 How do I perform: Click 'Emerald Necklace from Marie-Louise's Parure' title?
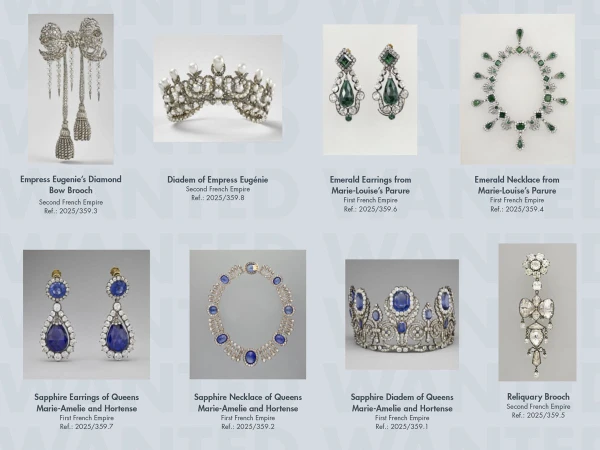coord(517,185)
